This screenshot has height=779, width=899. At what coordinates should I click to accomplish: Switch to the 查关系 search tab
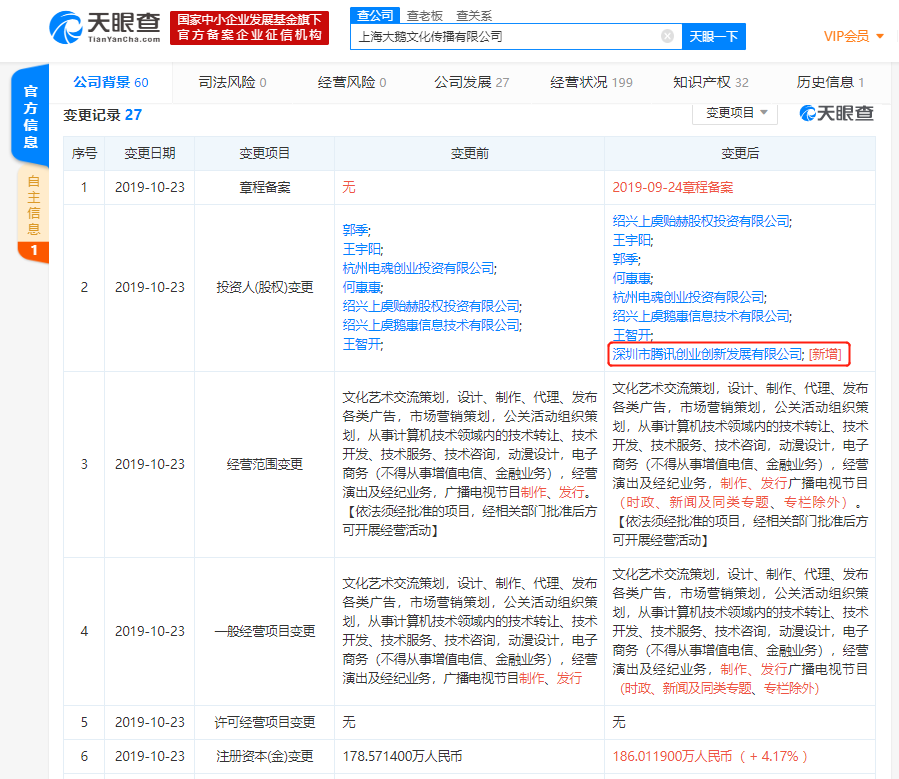pyautogui.click(x=474, y=16)
